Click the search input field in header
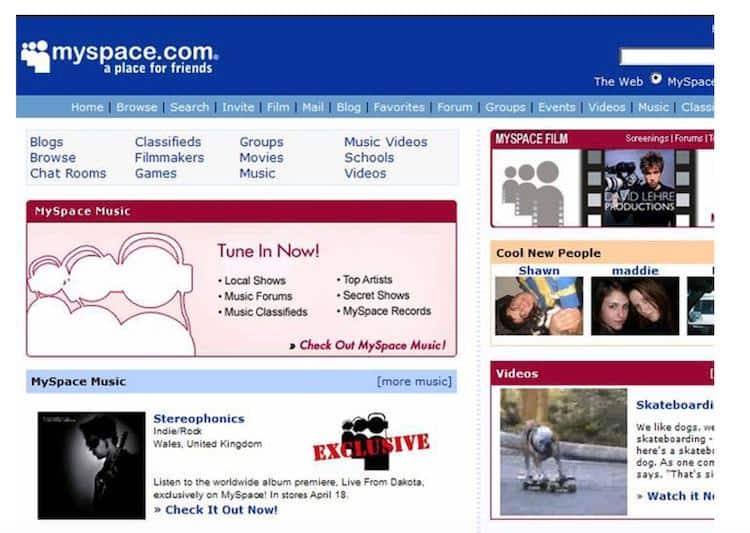This screenshot has height=533, width=750. pyautogui.click(x=667, y=57)
